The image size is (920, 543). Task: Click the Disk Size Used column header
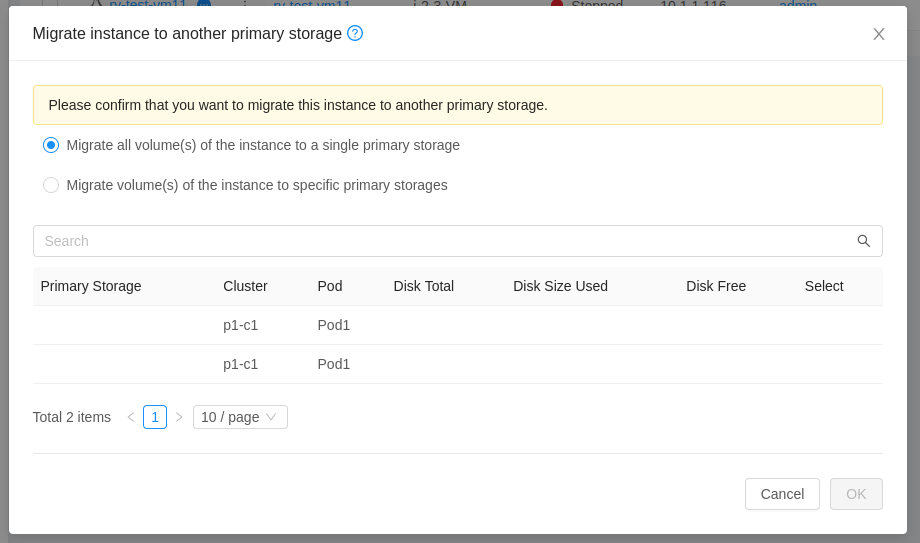click(x=560, y=286)
